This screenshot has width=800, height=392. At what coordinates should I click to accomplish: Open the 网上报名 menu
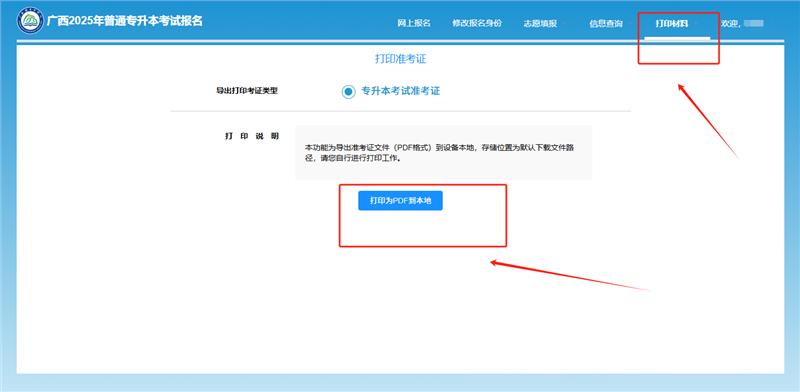pos(414,23)
